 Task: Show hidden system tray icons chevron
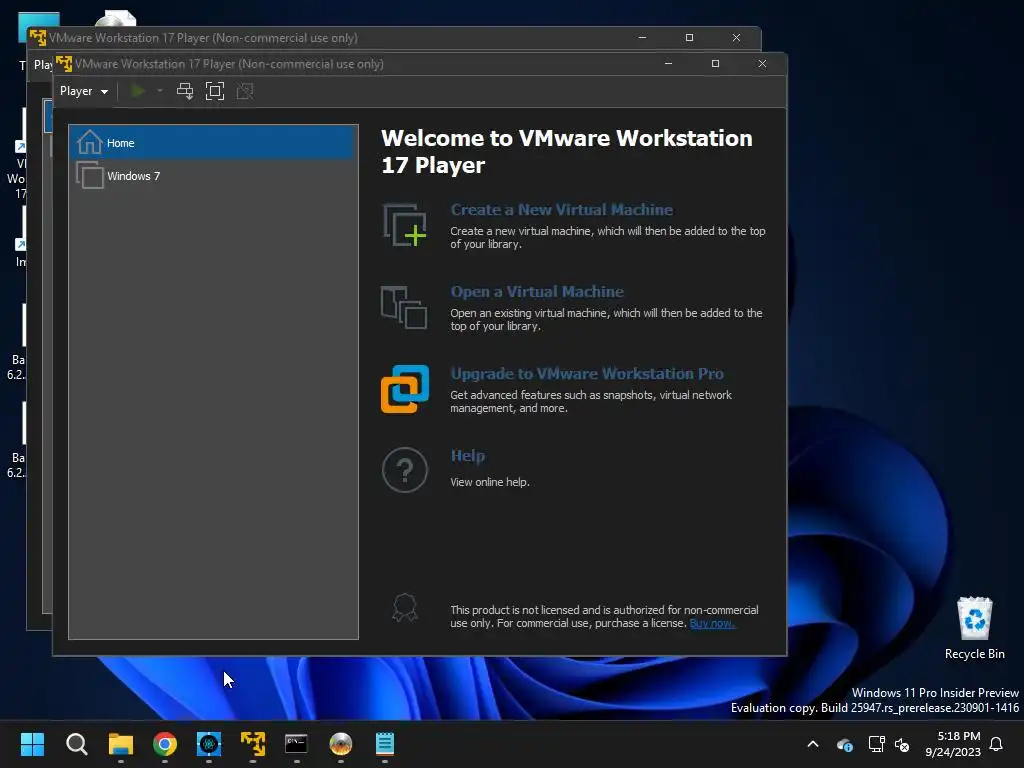point(813,744)
